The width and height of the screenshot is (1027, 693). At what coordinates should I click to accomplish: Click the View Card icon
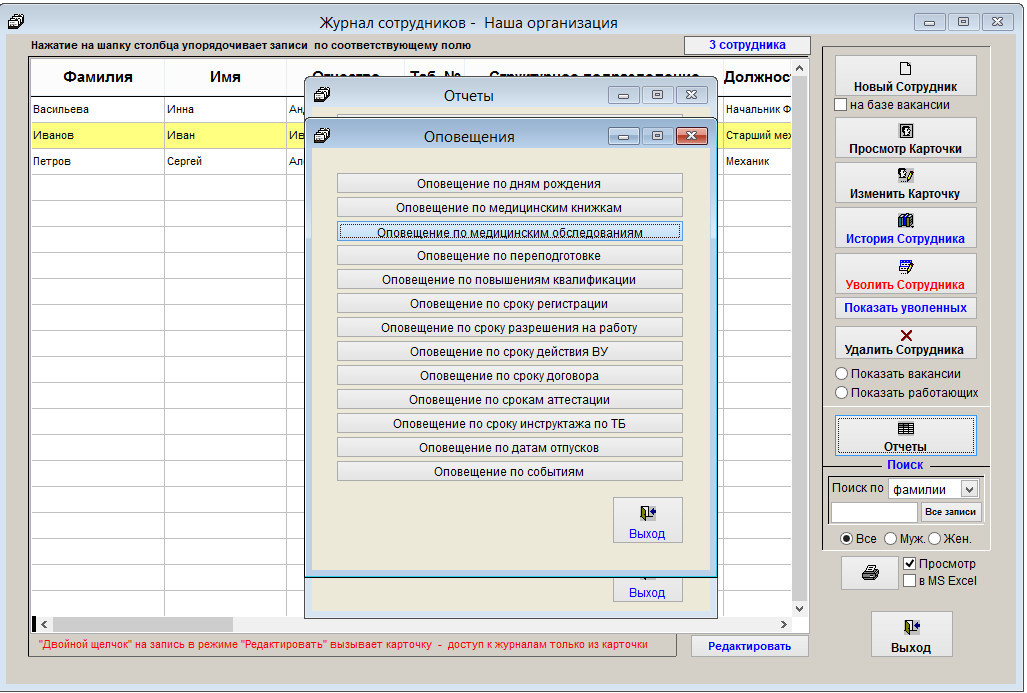point(905,131)
